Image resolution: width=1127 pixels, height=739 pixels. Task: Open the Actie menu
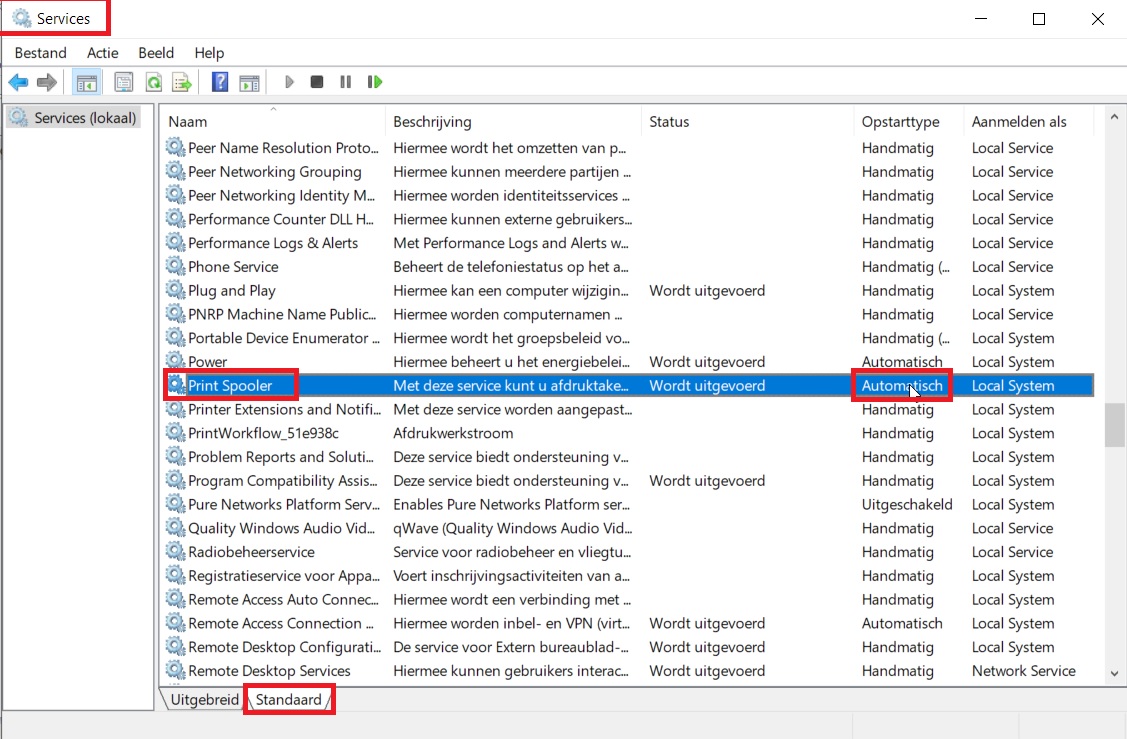pos(102,53)
